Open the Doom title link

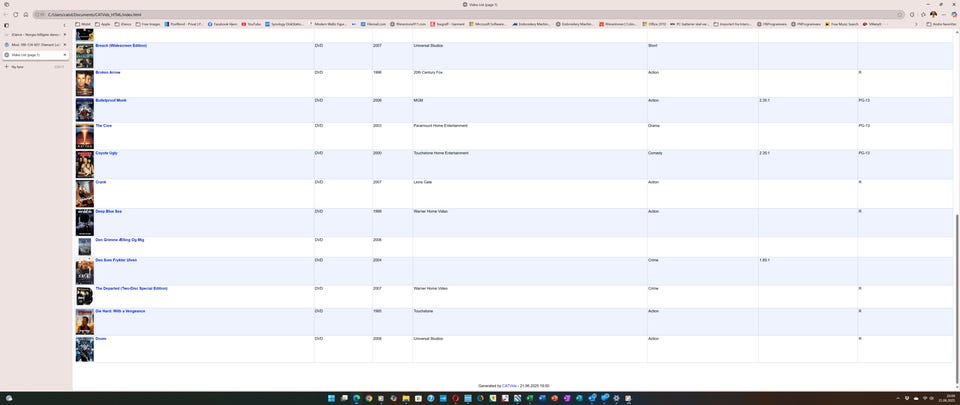(x=100, y=339)
